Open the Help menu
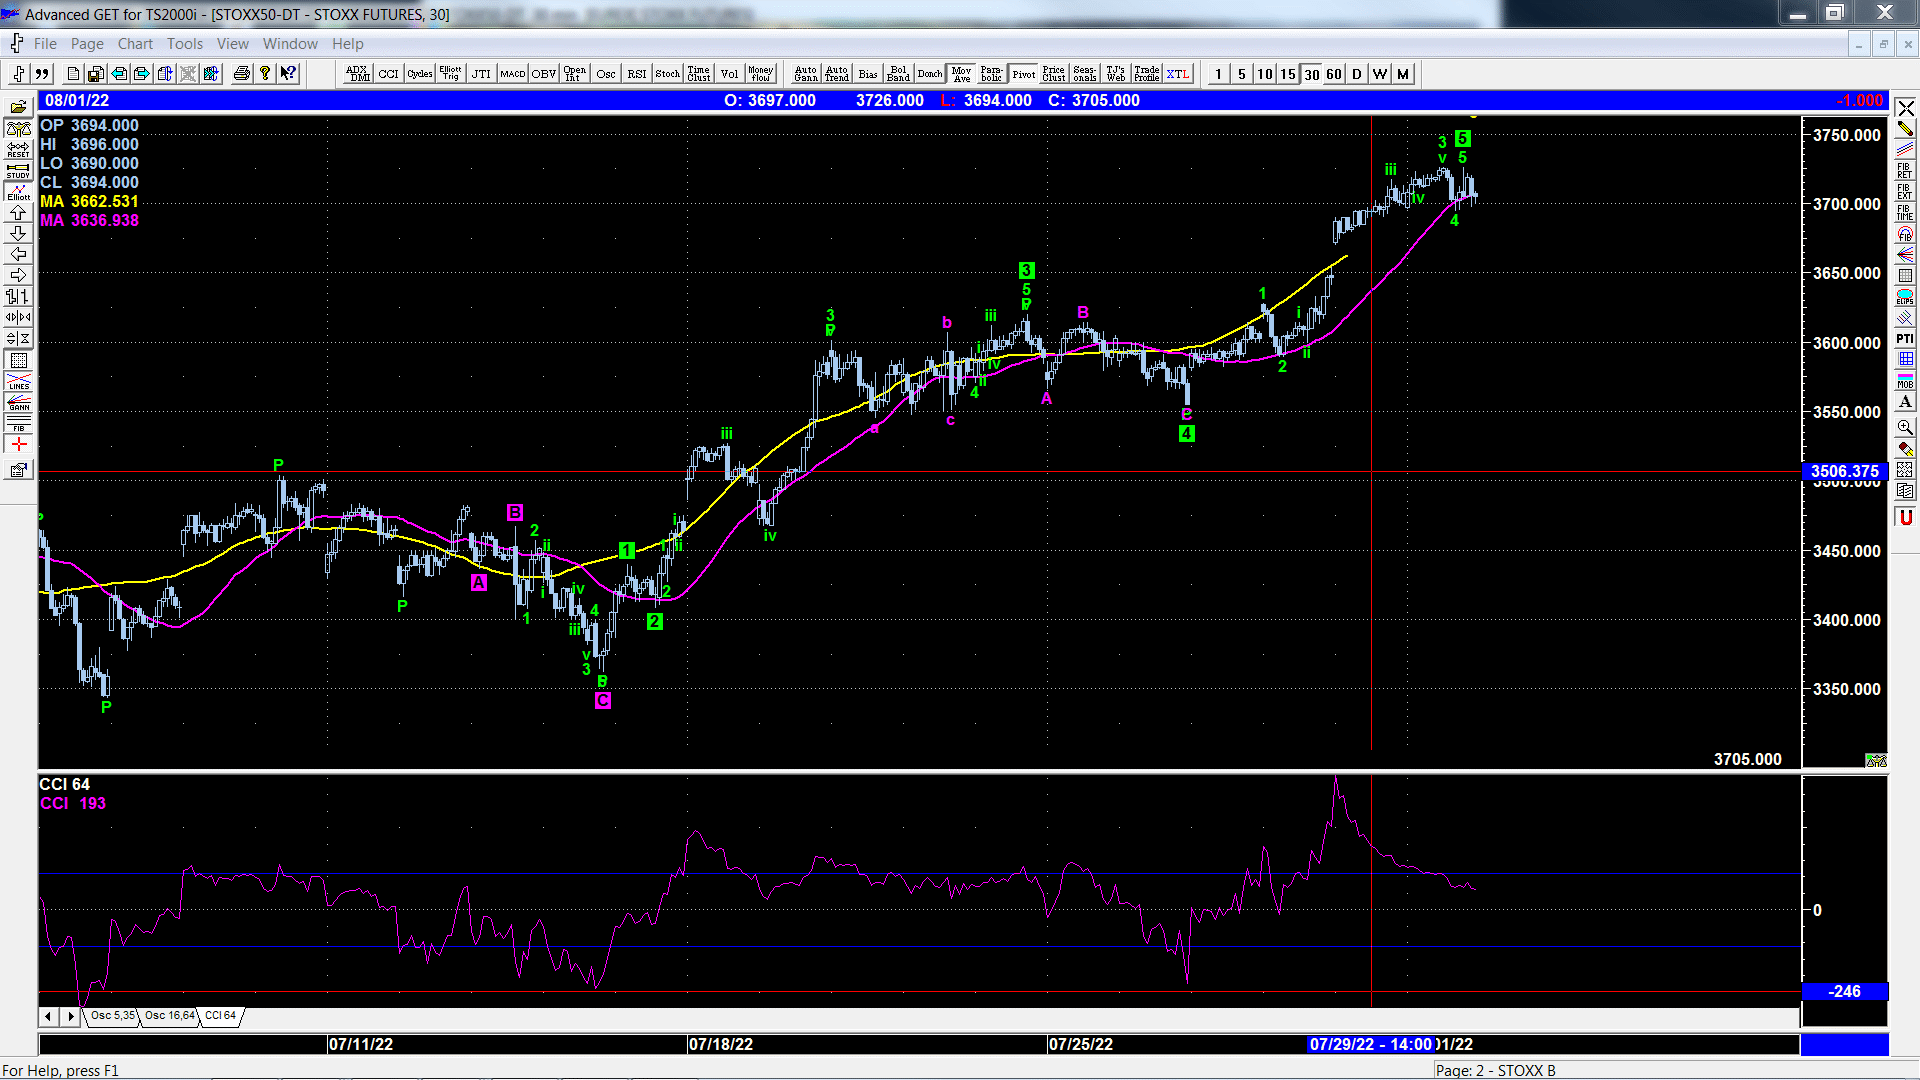The image size is (1920, 1080). click(348, 44)
